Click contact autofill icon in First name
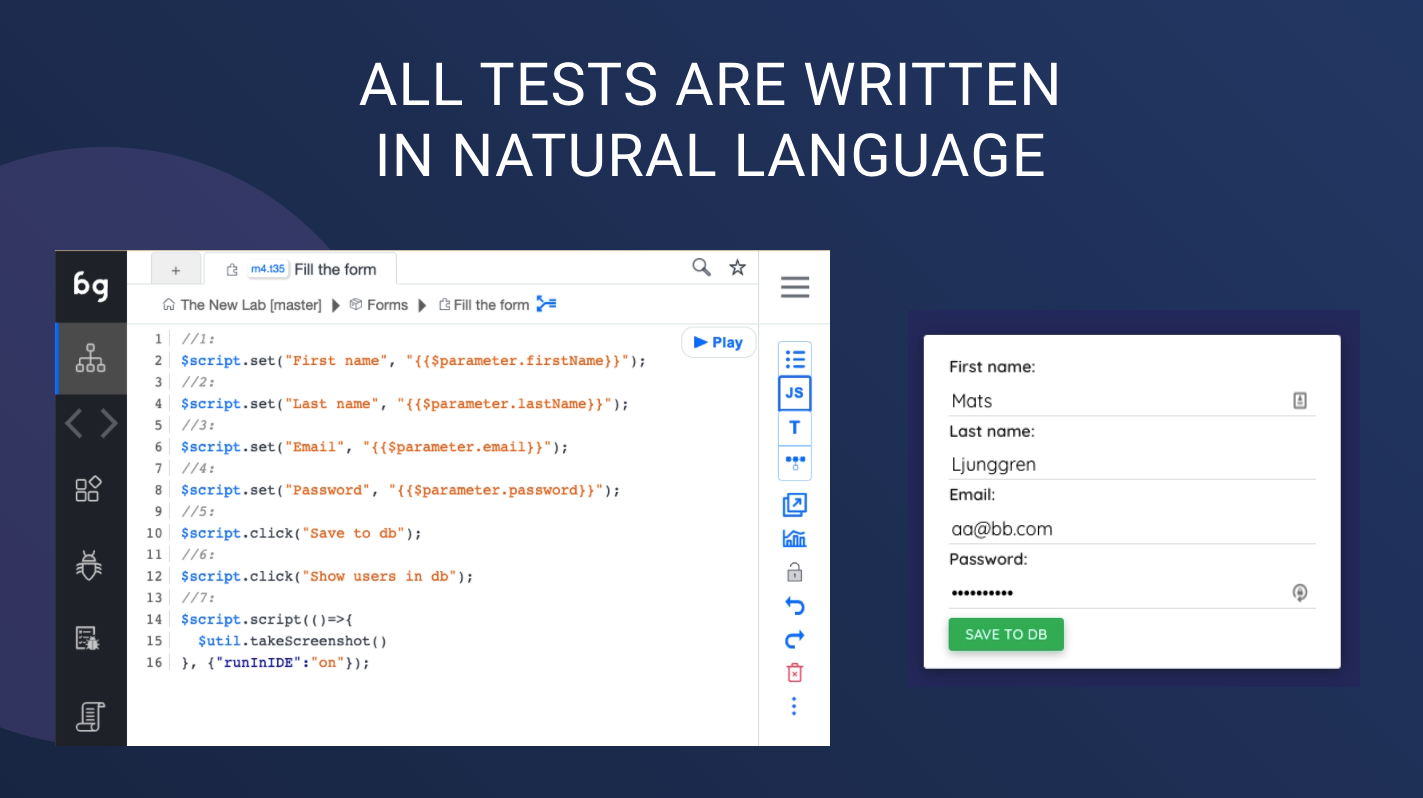 1300,401
